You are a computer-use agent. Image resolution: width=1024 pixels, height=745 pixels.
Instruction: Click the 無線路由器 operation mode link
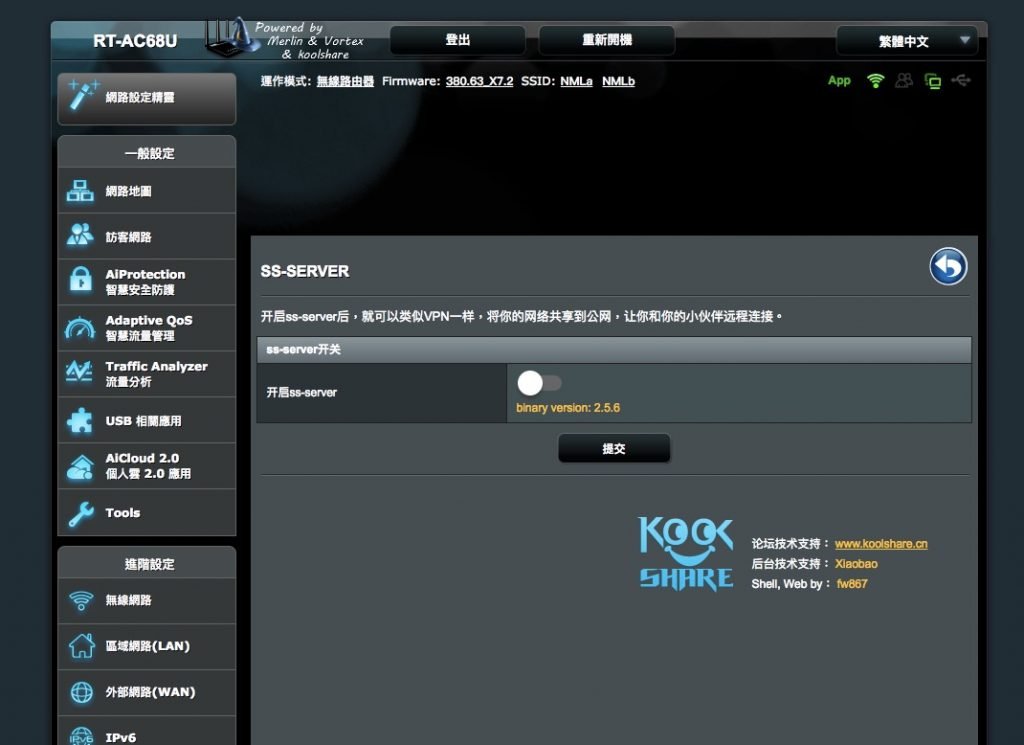point(345,81)
